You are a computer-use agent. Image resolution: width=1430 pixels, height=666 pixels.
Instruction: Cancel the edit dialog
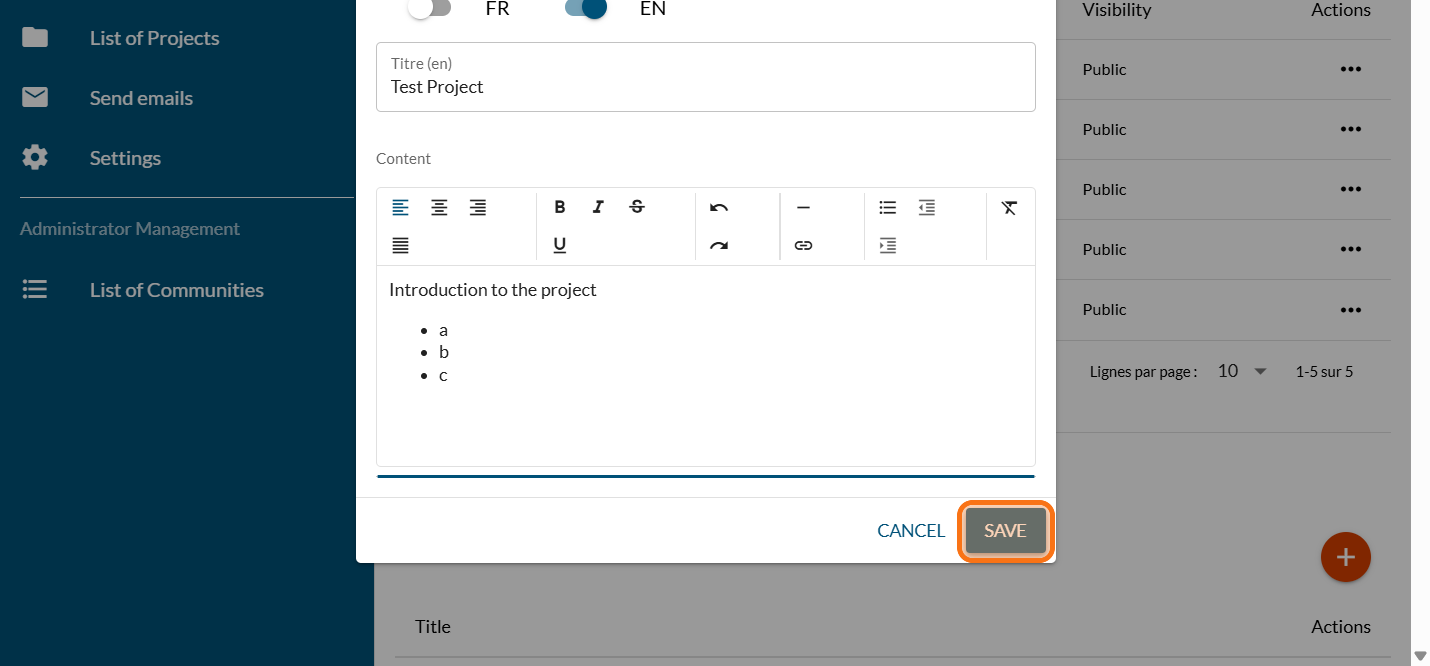pyautogui.click(x=910, y=531)
